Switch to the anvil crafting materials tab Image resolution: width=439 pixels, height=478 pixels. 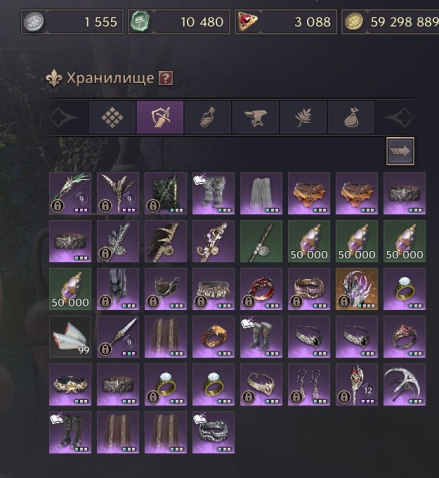(256, 117)
